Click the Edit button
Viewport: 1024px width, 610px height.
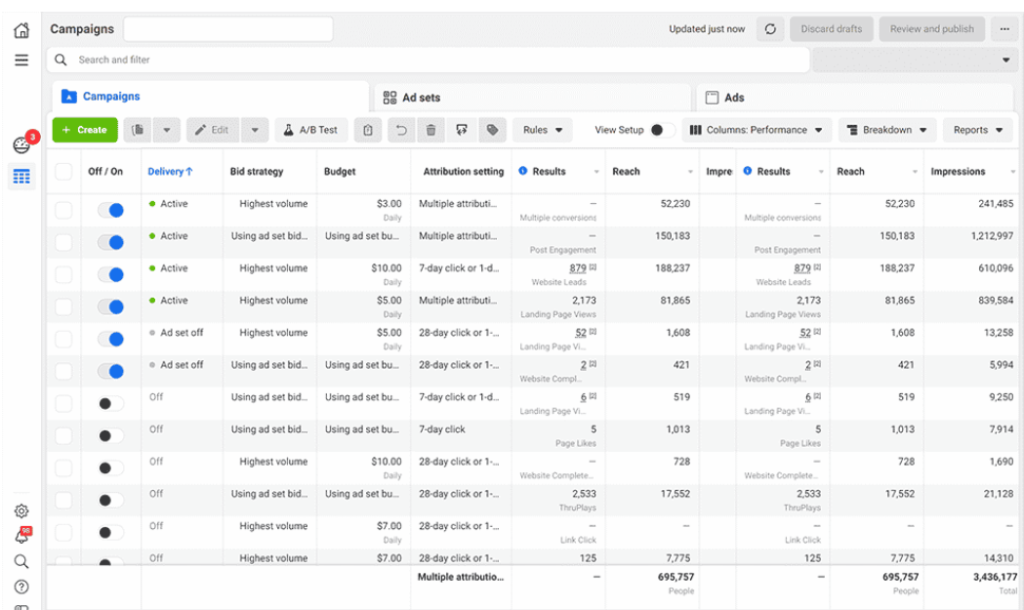(x=213, y=130)
